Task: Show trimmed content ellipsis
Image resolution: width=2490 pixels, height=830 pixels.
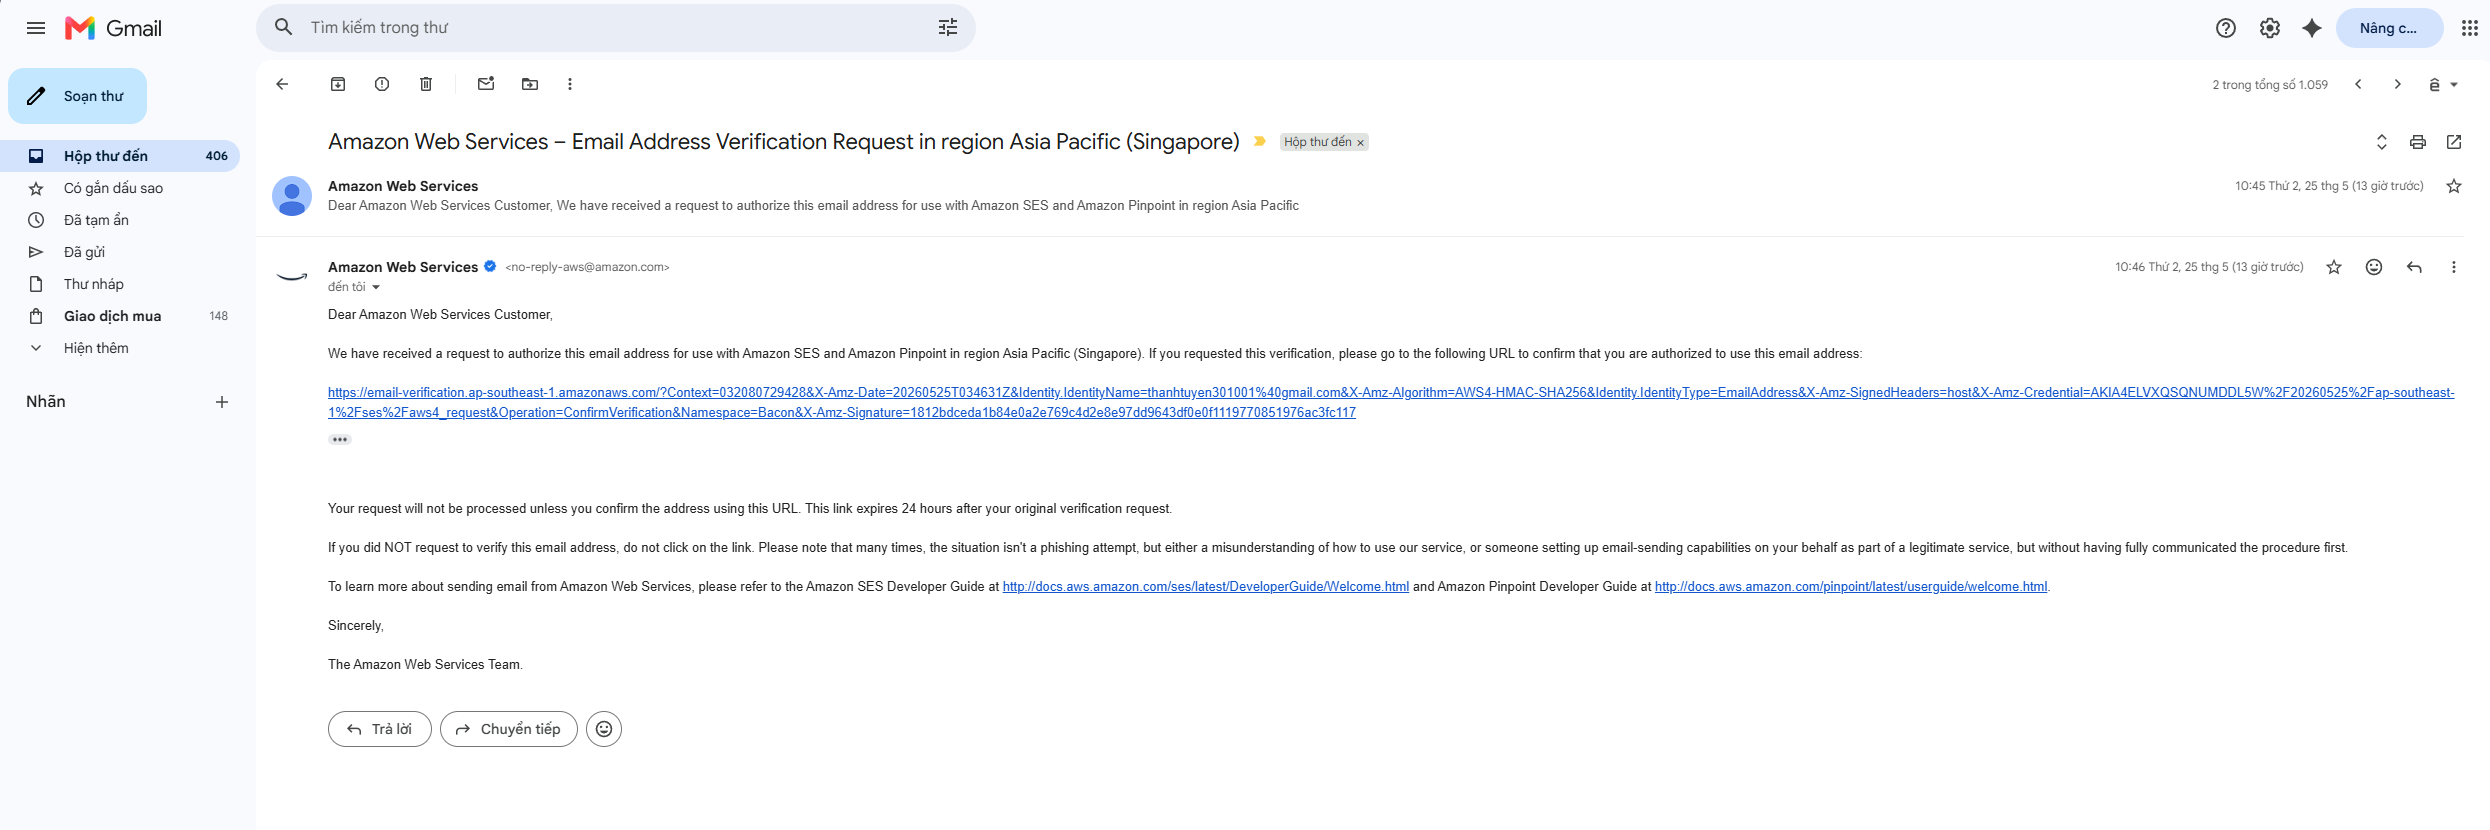Action: coord(340,439)
